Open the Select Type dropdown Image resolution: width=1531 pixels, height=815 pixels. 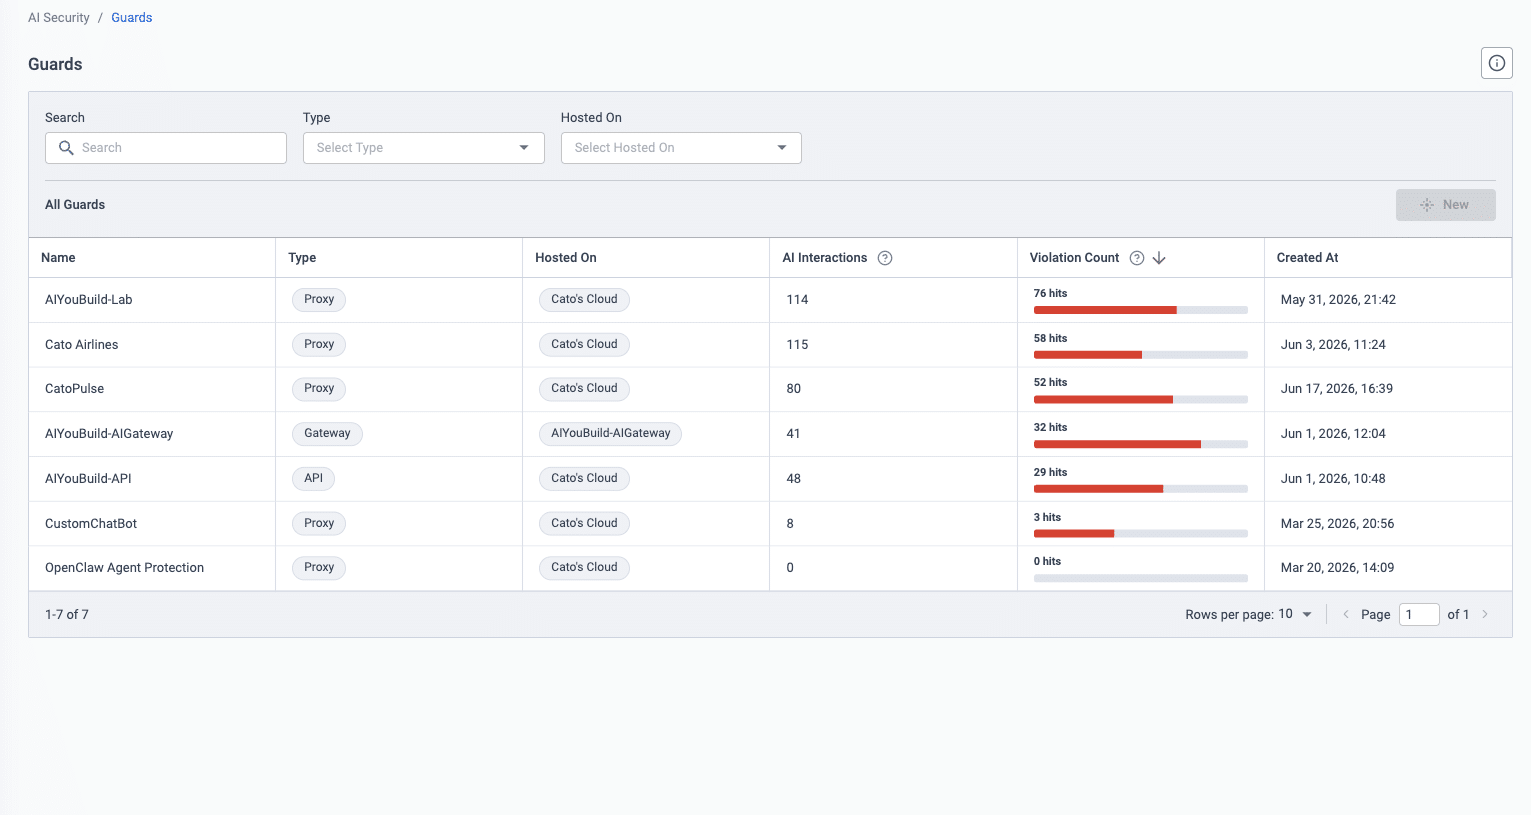point(424,148)
